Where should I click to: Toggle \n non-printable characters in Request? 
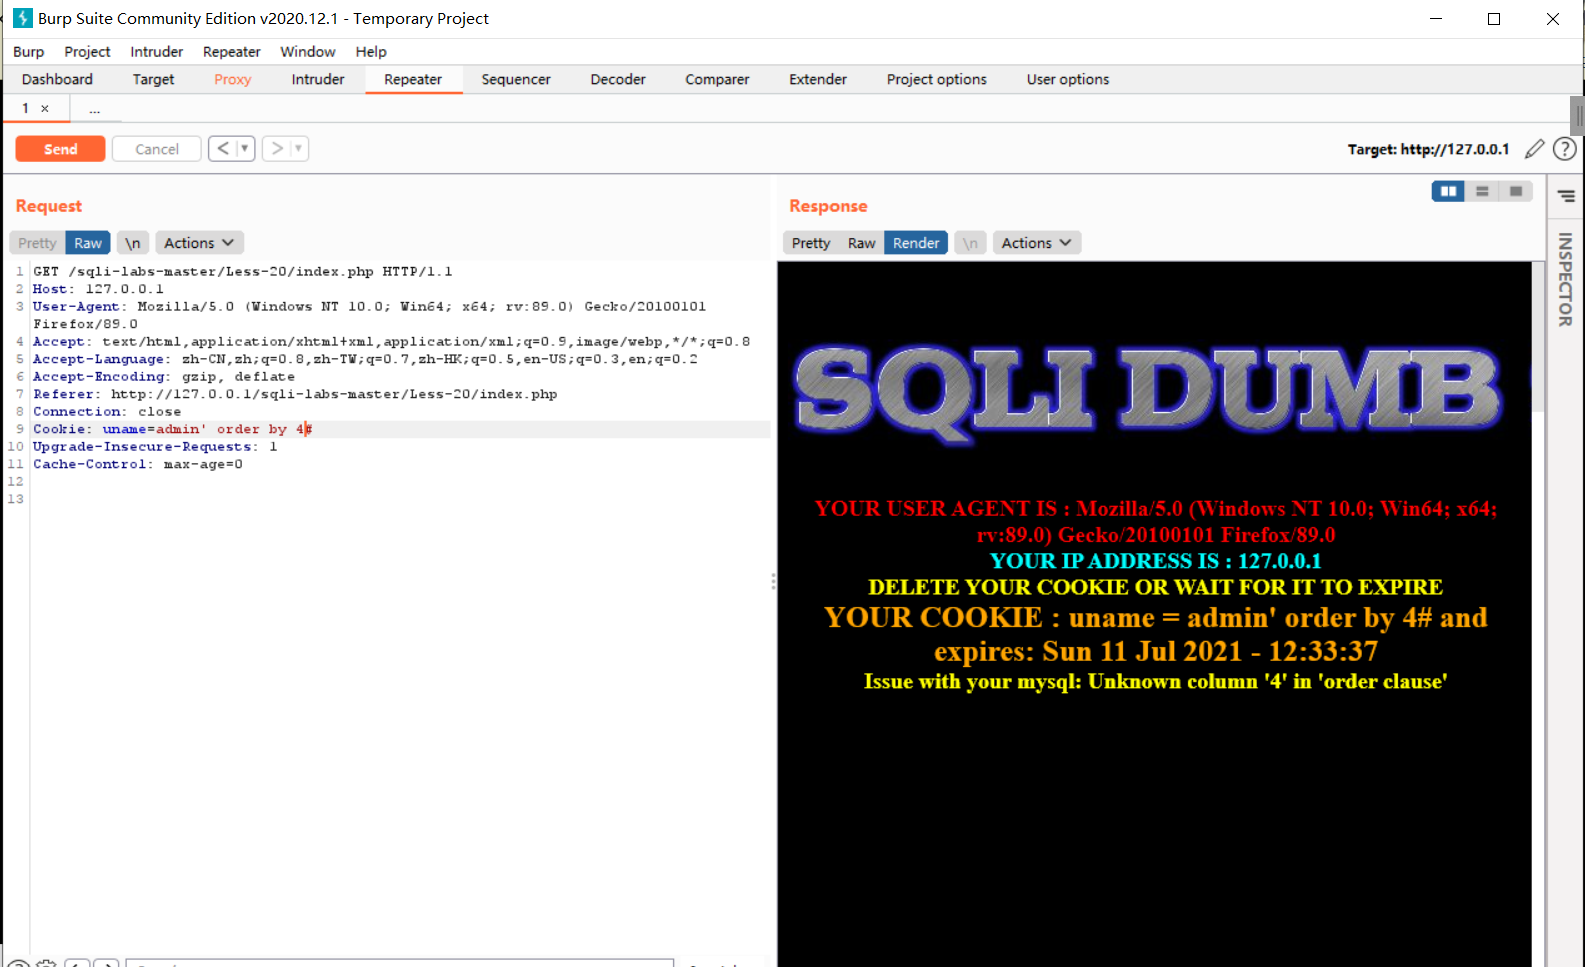coord(133,243)
